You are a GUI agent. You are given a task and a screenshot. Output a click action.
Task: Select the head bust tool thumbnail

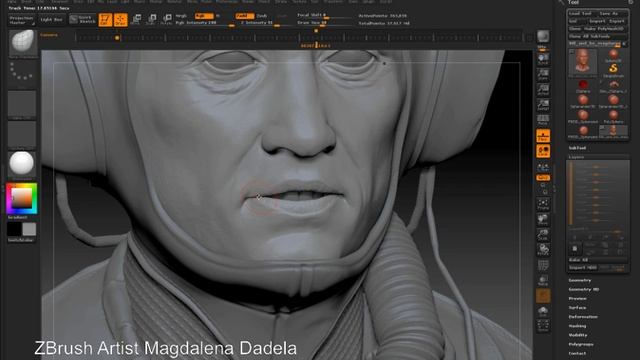pos(582,62)
